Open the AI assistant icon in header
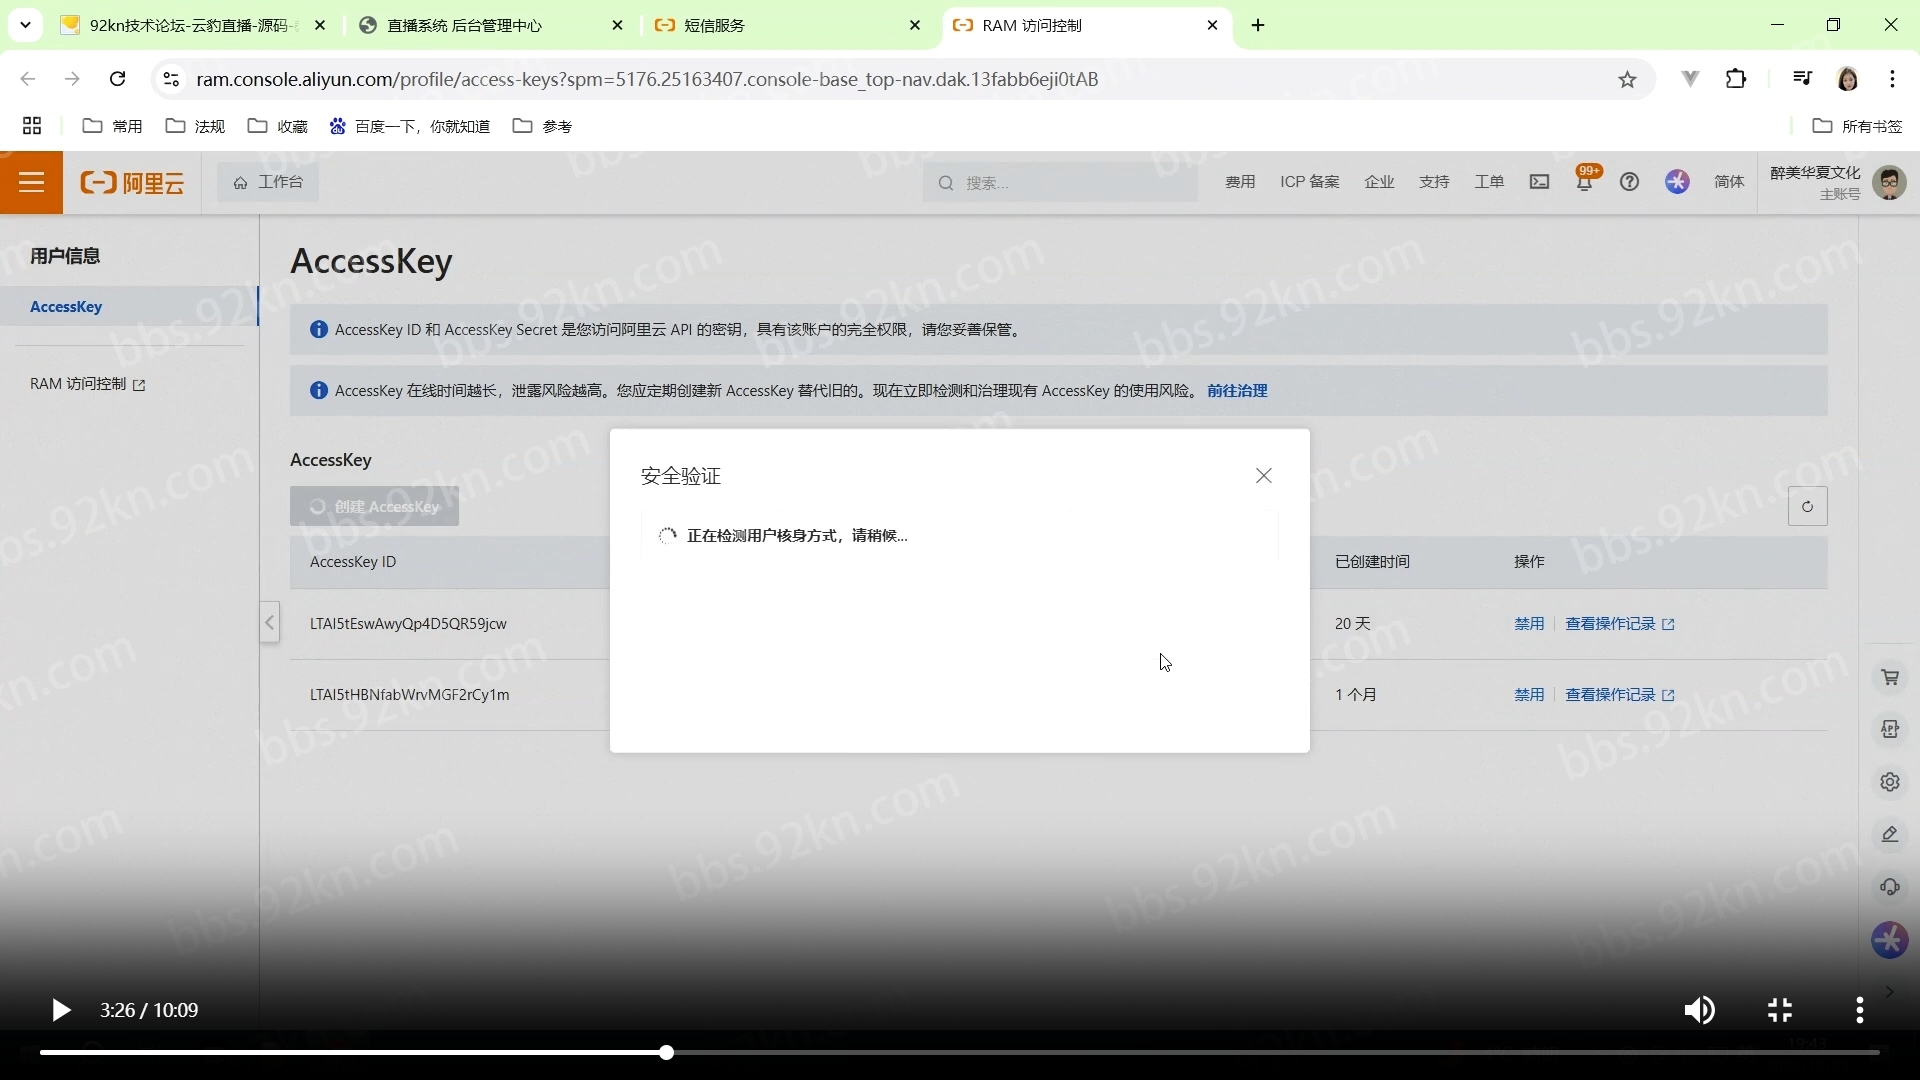This screenshot has width=1920, height=1080. 1678,182
